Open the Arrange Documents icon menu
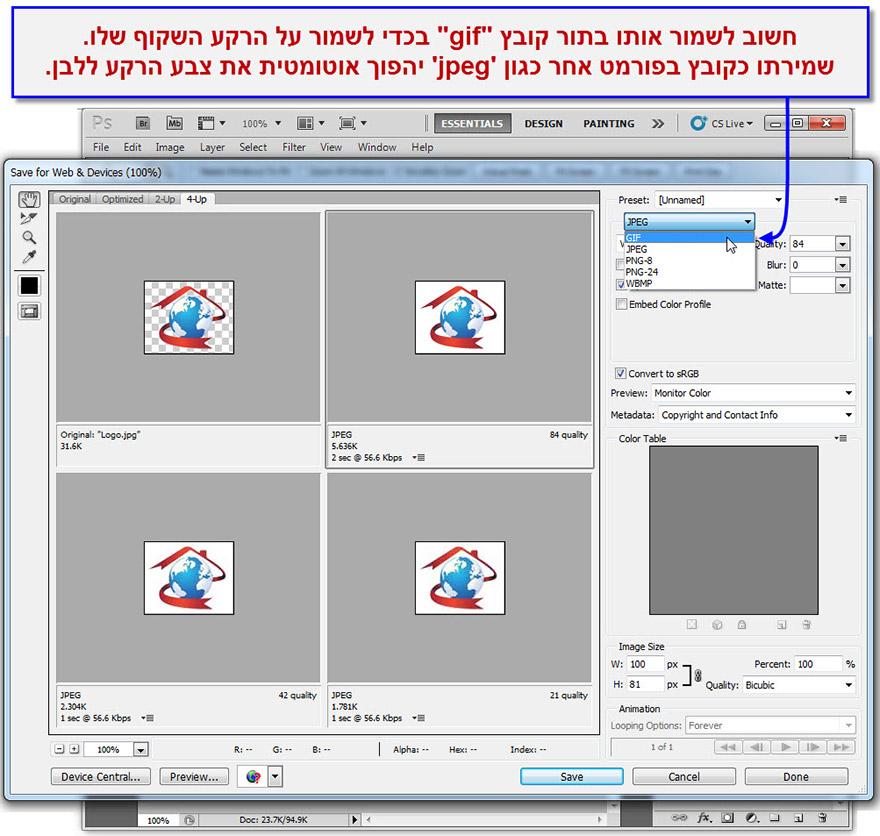This screenshot has height=836, width=880. (310, 123)
